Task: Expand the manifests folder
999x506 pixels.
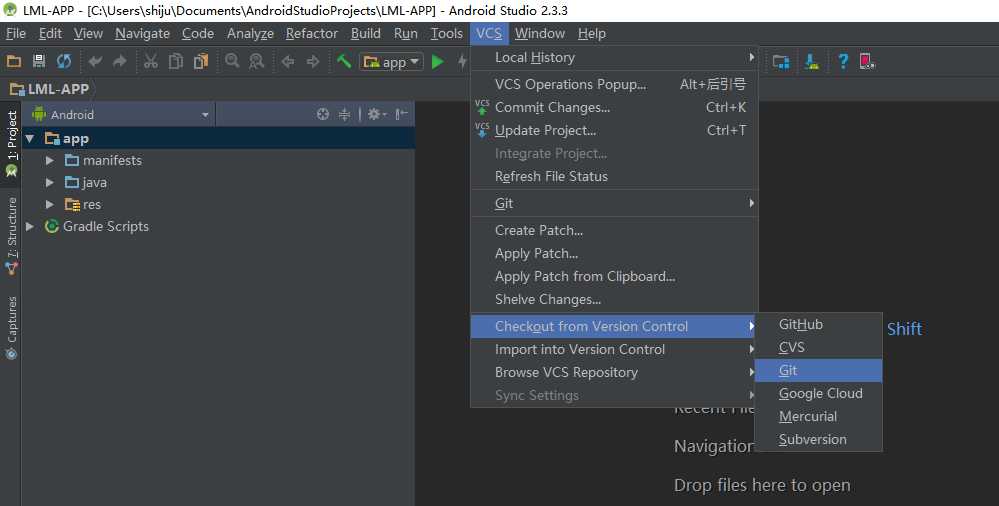Action: [50, 161]
